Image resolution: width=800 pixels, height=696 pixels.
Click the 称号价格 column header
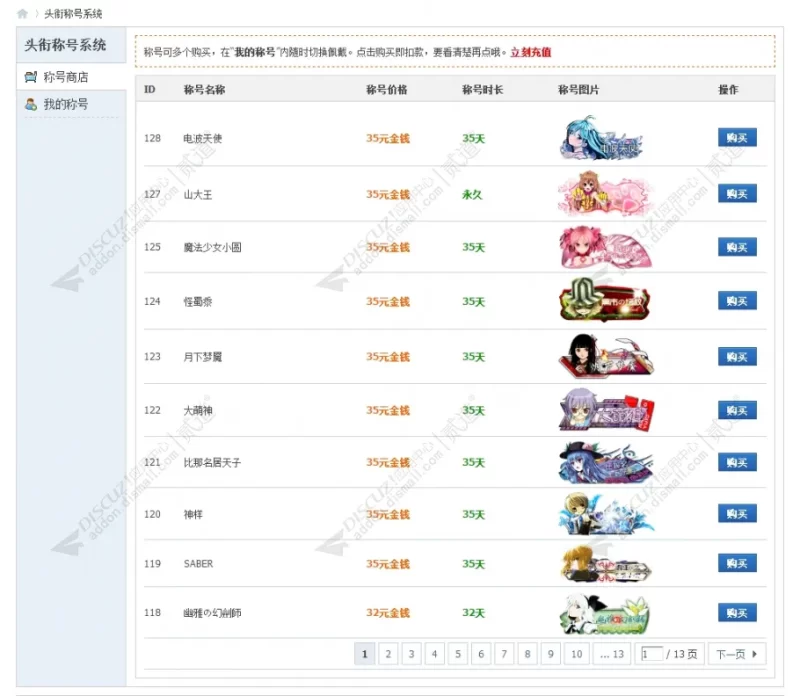[387, 90]
